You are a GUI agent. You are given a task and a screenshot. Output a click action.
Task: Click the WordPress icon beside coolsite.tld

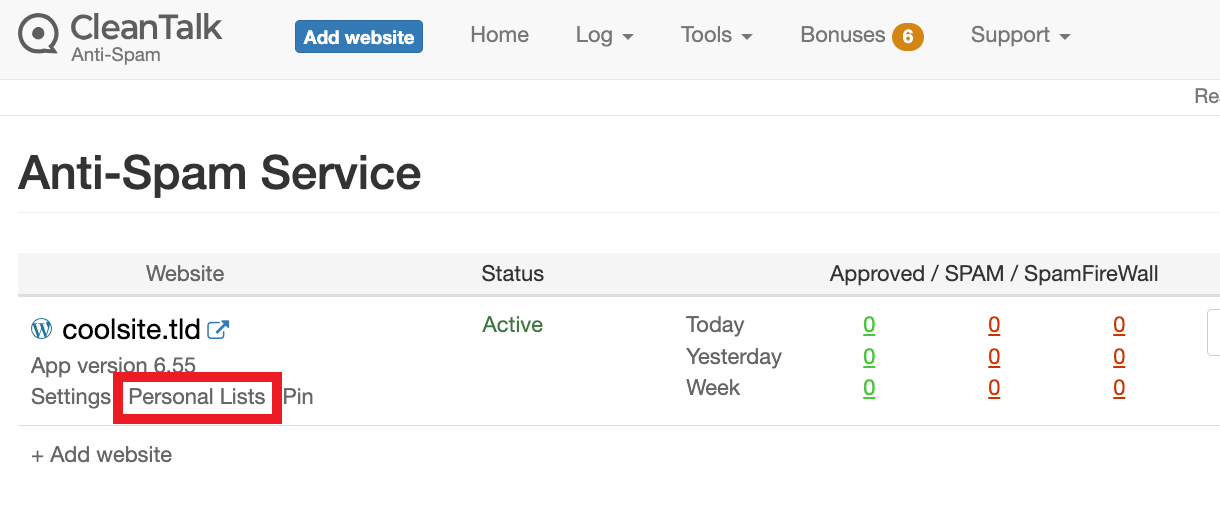pos(42,328)
